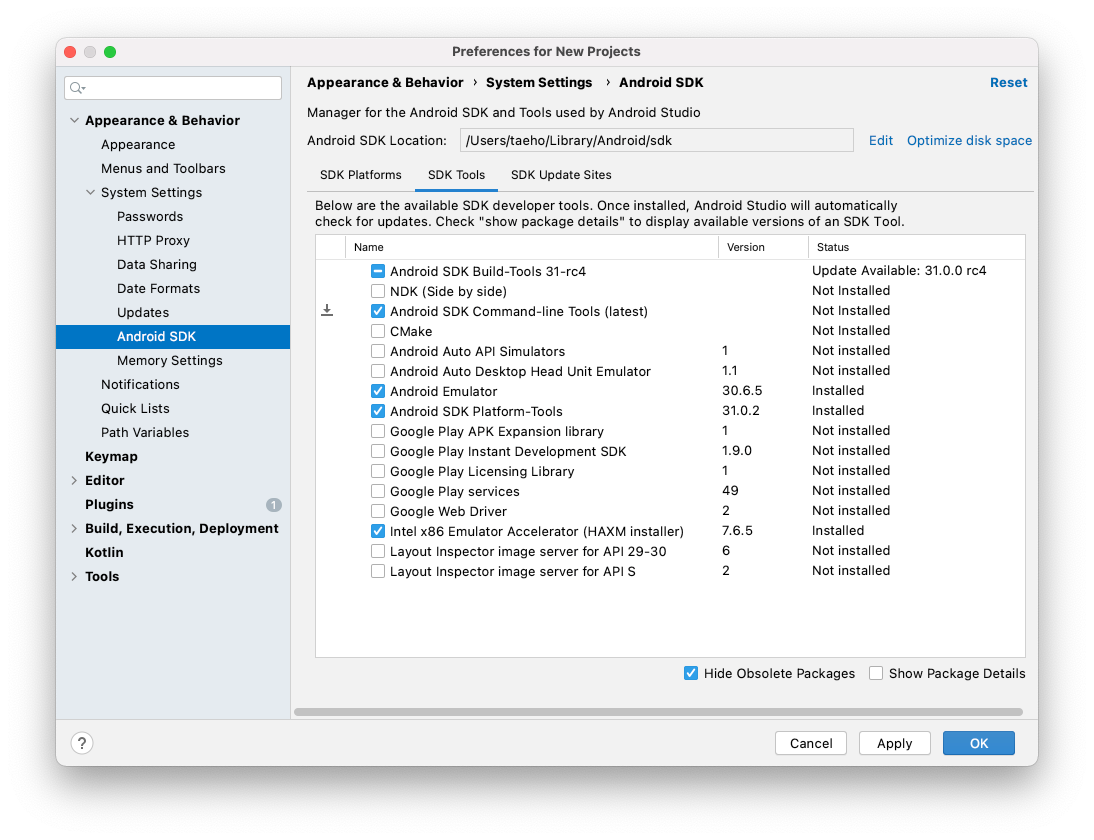
Task: Click the Version column header
Action: [x=763, y=247]
